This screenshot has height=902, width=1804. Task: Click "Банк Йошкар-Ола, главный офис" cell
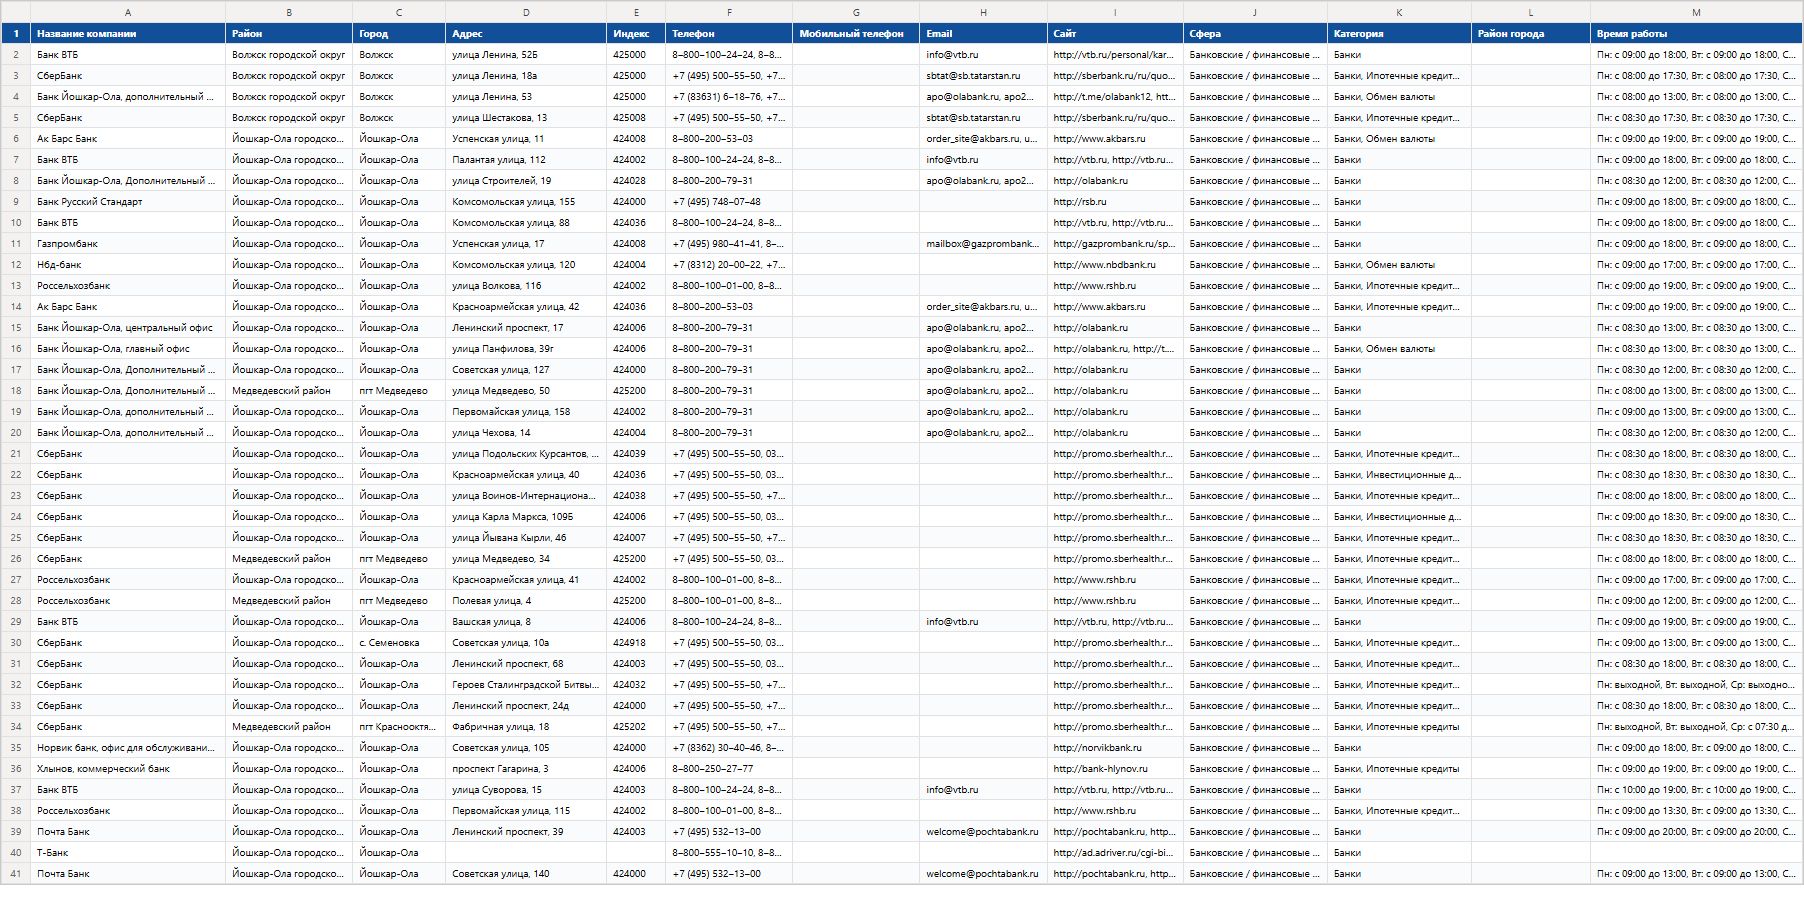(x=128, y=349)
